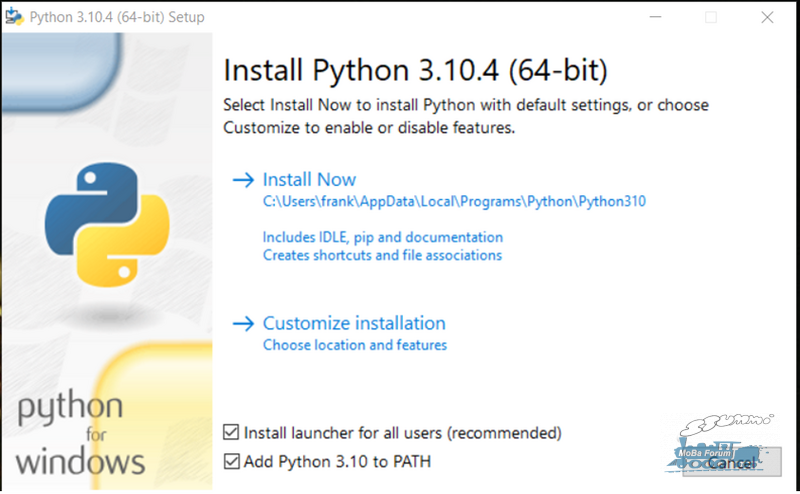Click the Install launcher for all users label text

[403, 433]
